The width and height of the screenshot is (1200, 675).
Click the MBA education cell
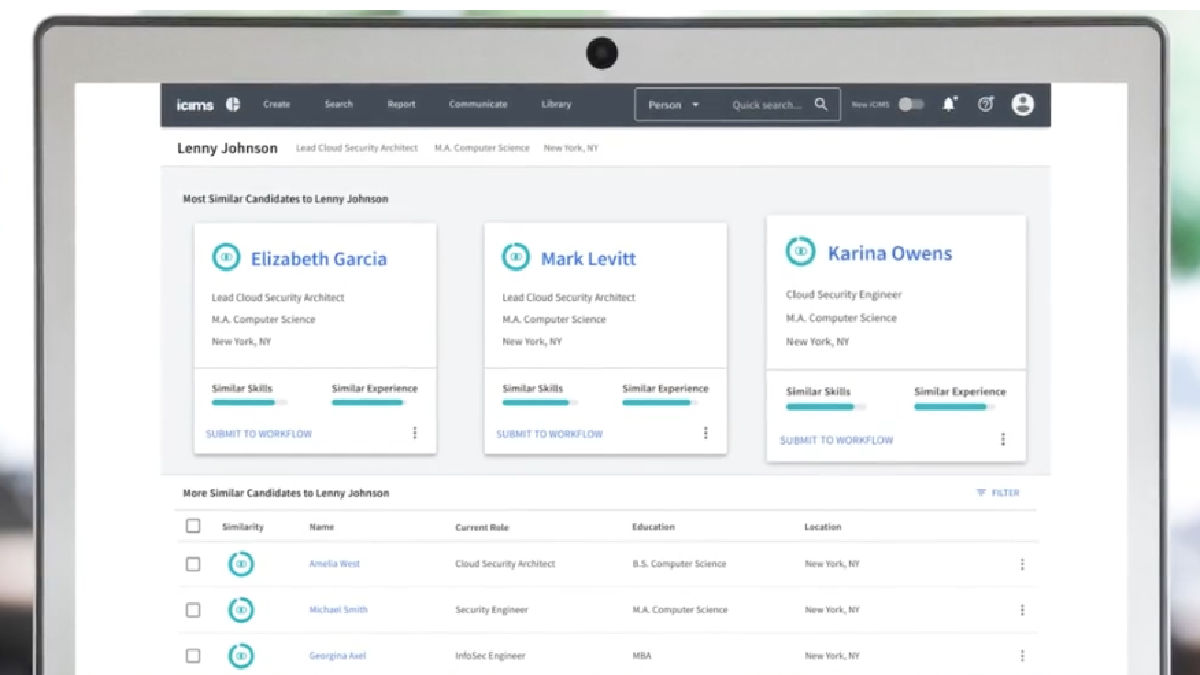642,656
